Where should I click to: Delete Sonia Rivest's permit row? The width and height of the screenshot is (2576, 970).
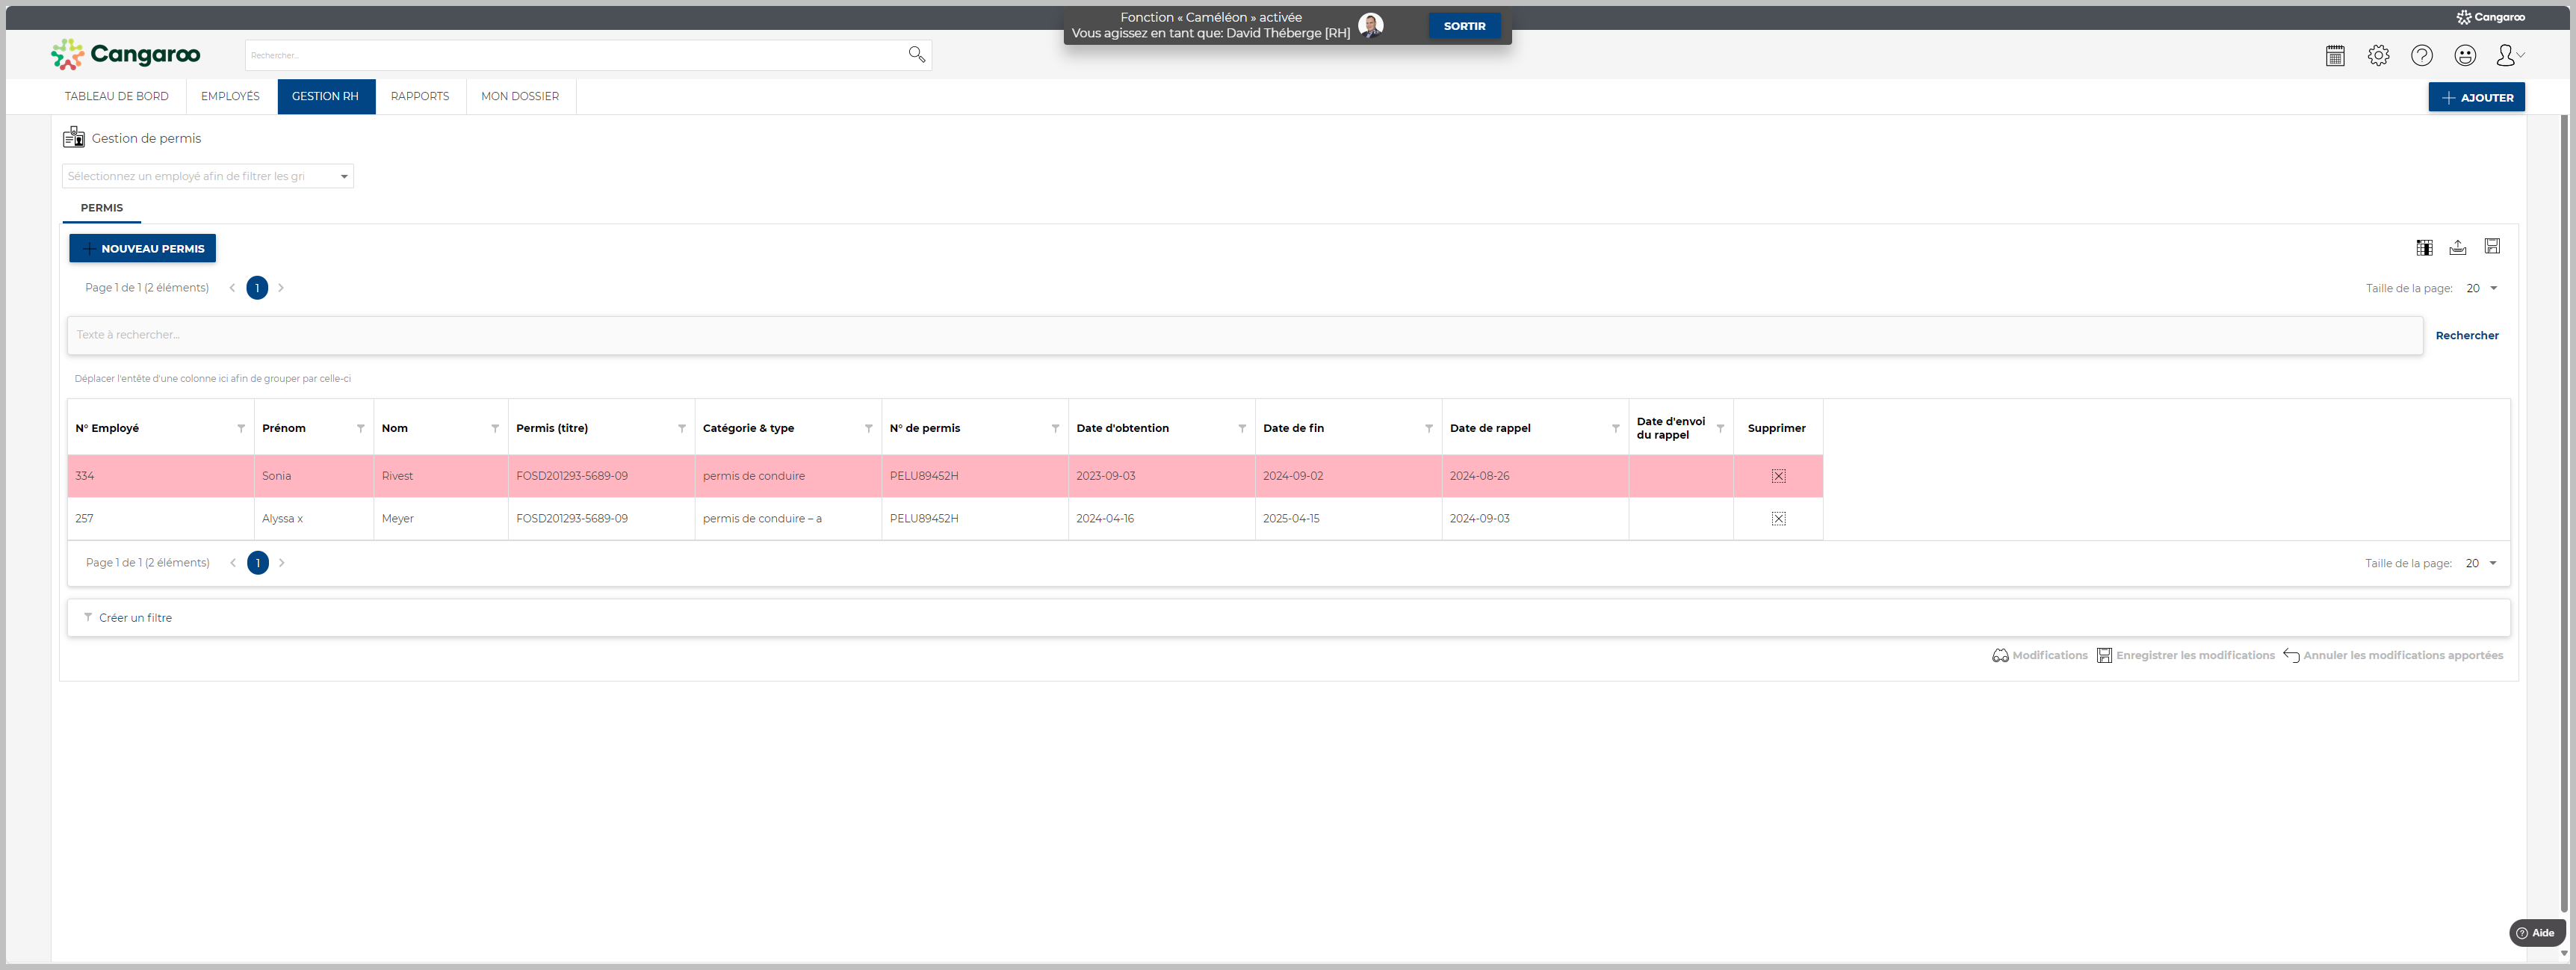pos(1778,476)
